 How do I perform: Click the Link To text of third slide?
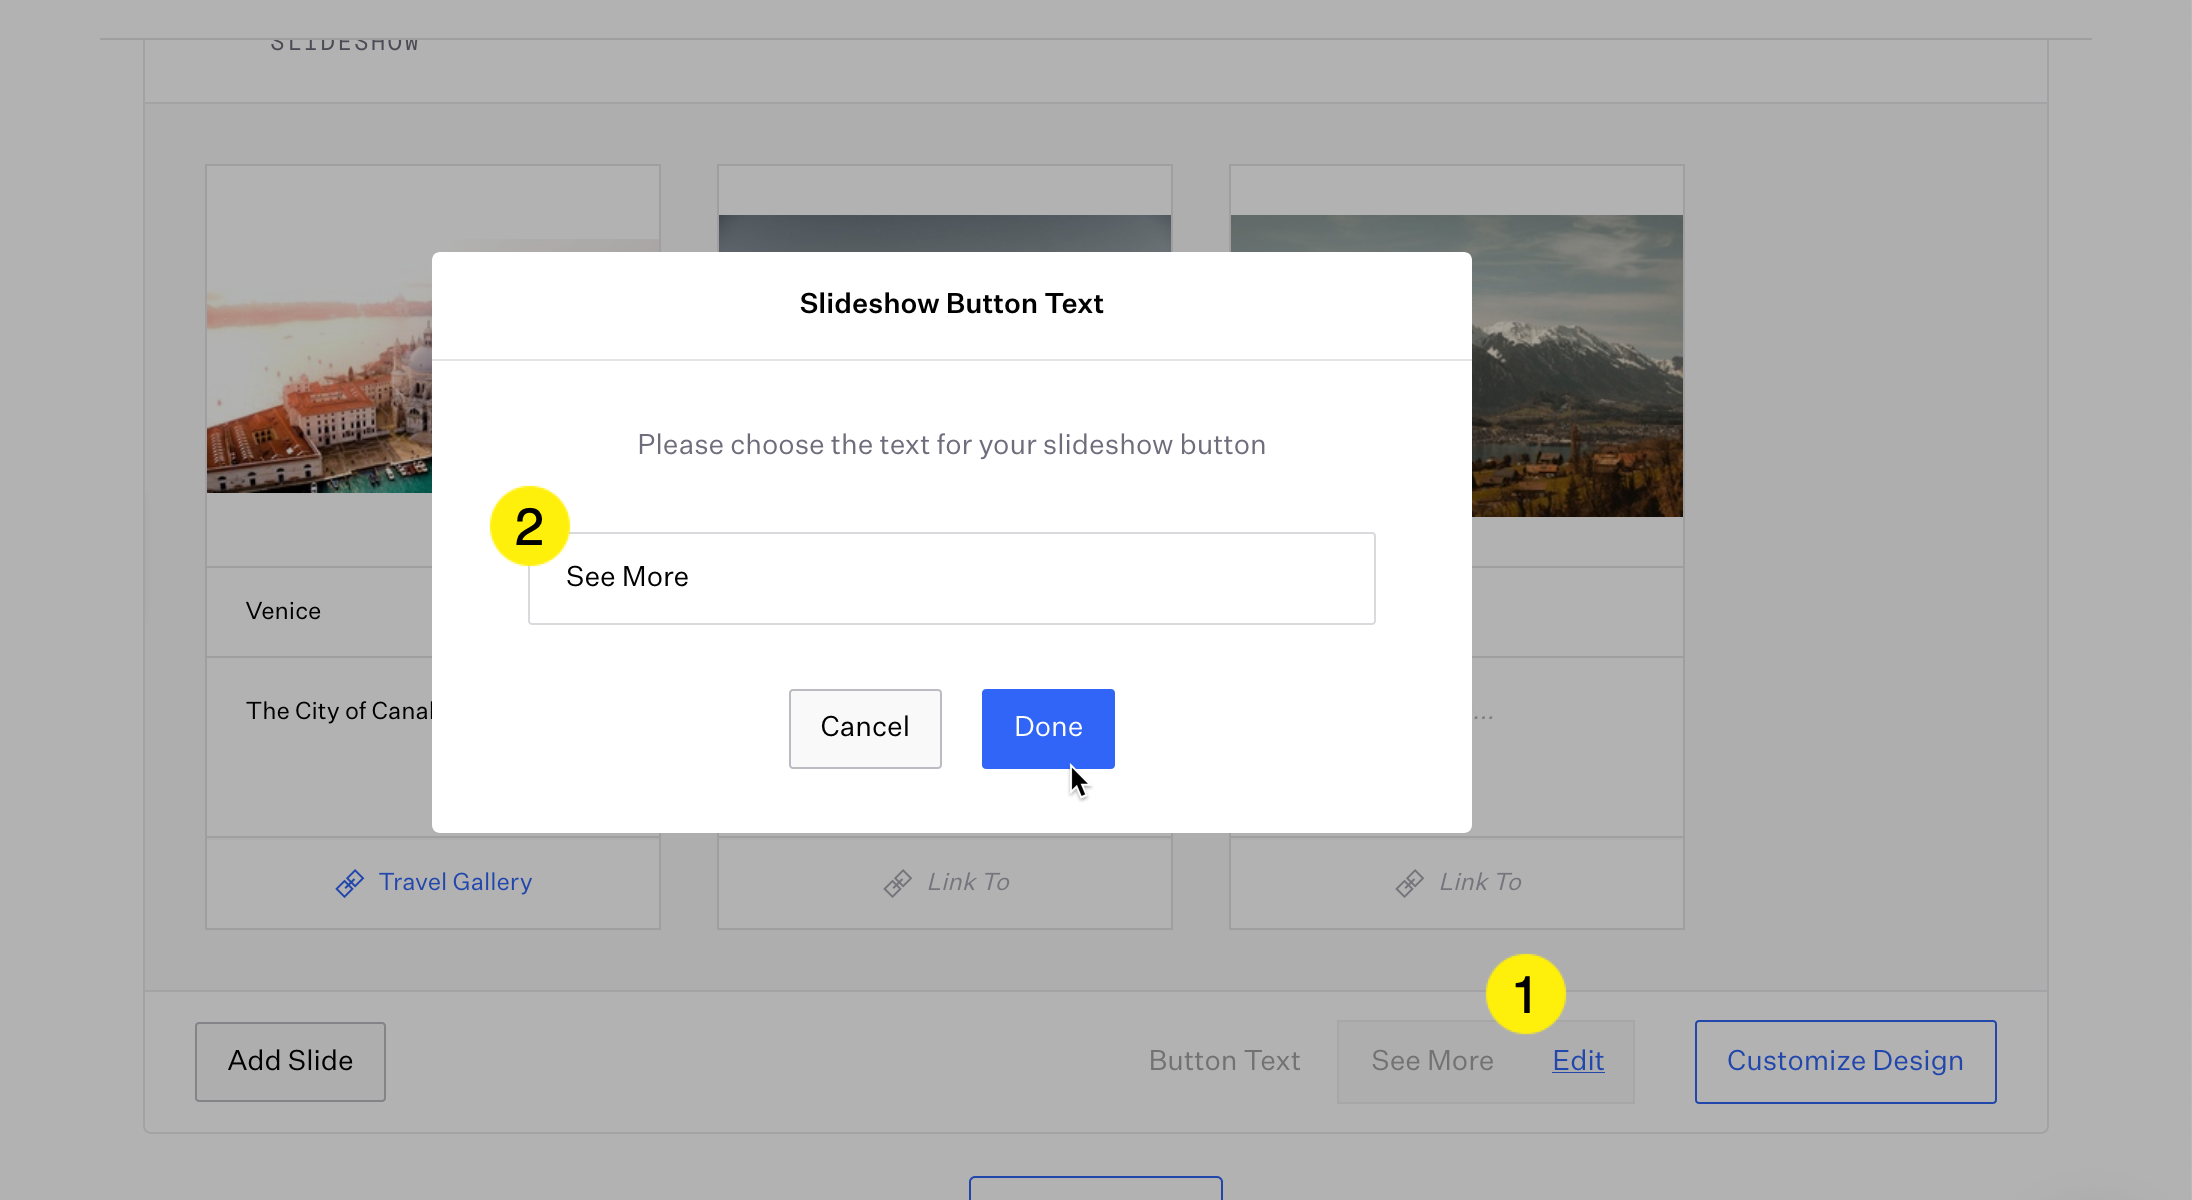click(x=1480, y=882)
